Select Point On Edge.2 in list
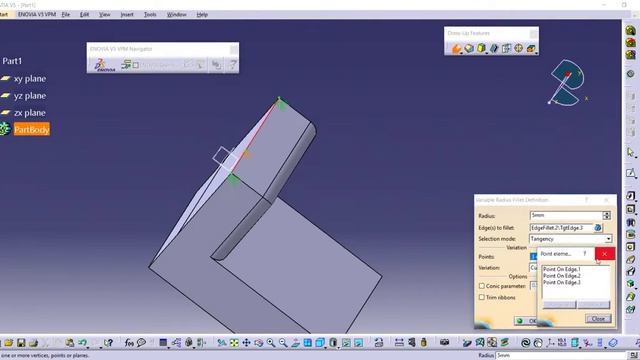 click(x=562, y=276)
